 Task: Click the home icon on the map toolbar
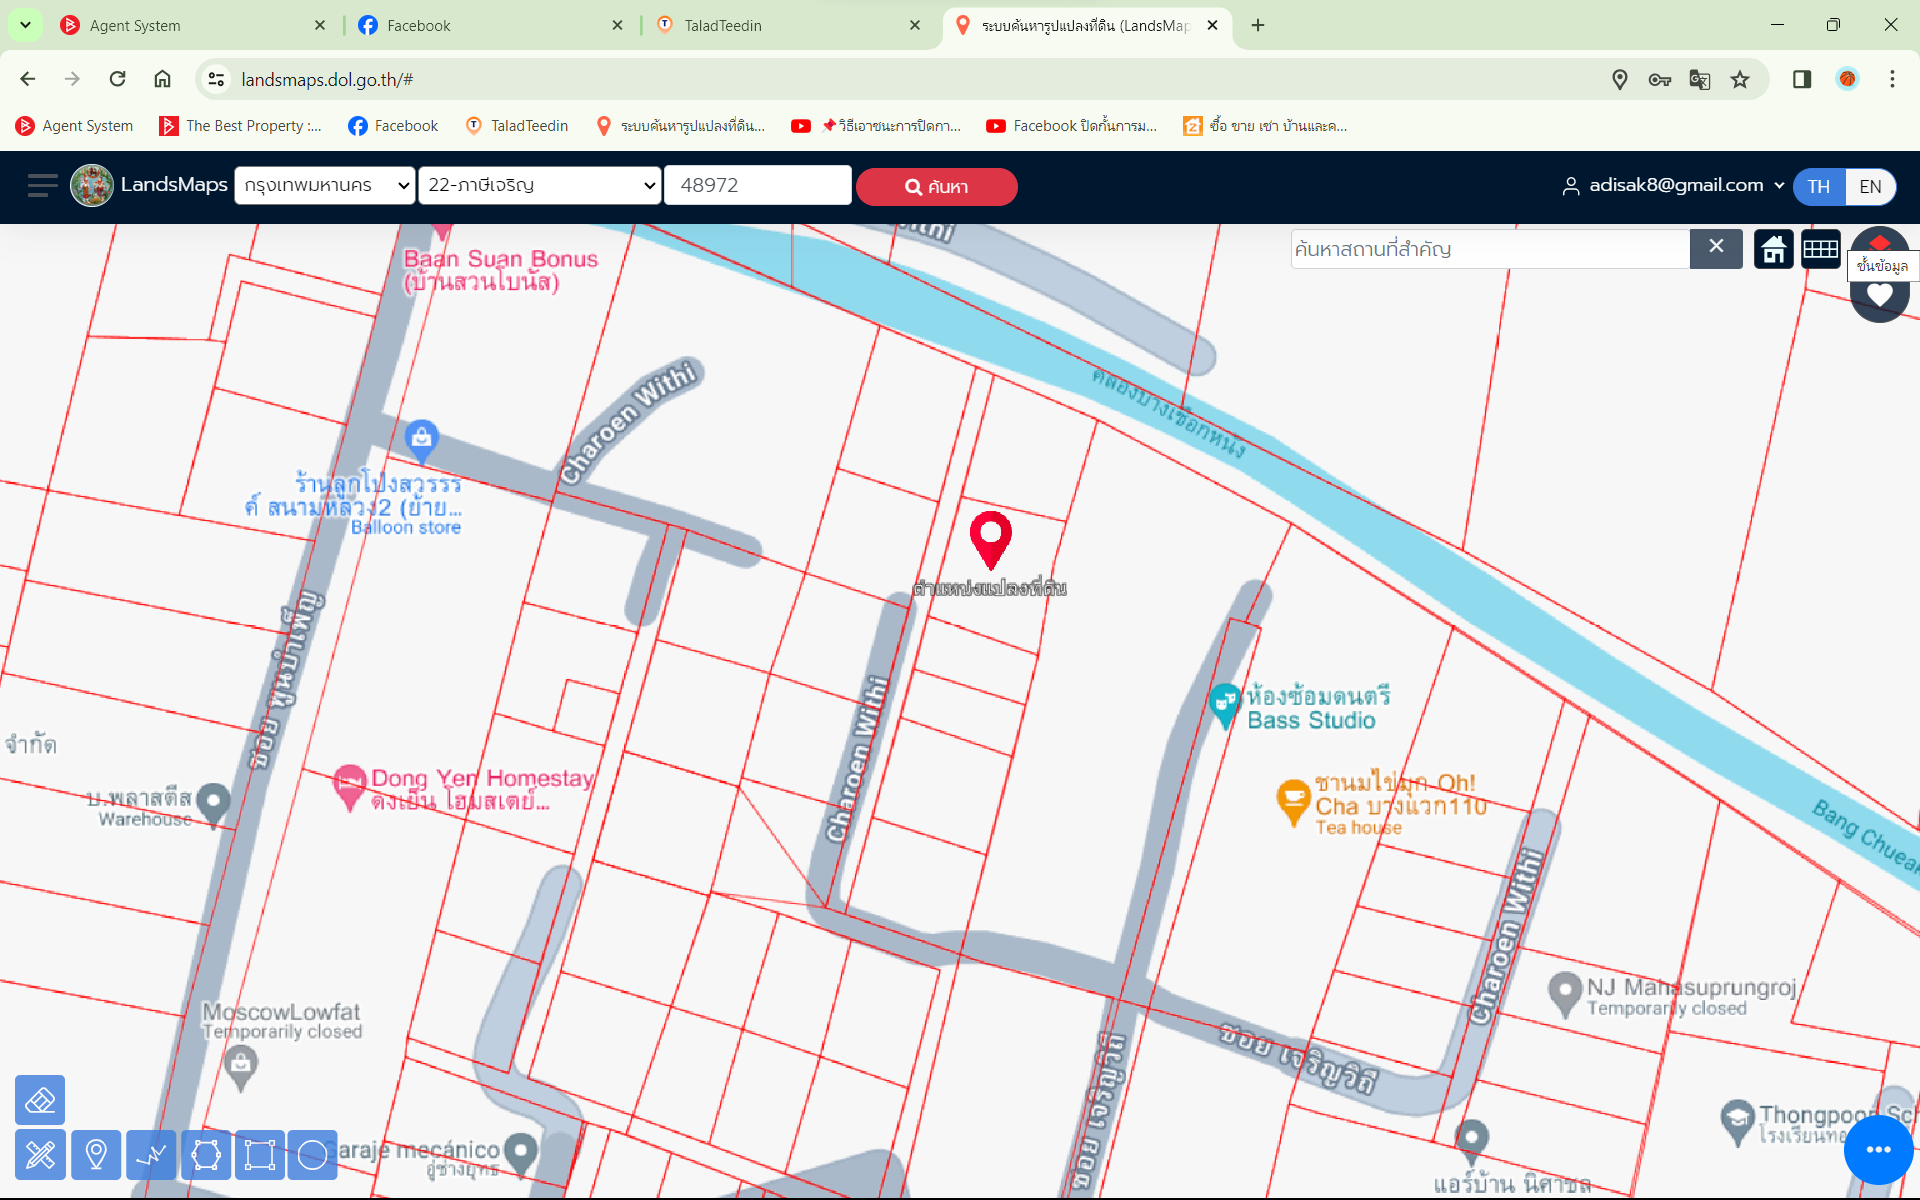coord(1773,249)
